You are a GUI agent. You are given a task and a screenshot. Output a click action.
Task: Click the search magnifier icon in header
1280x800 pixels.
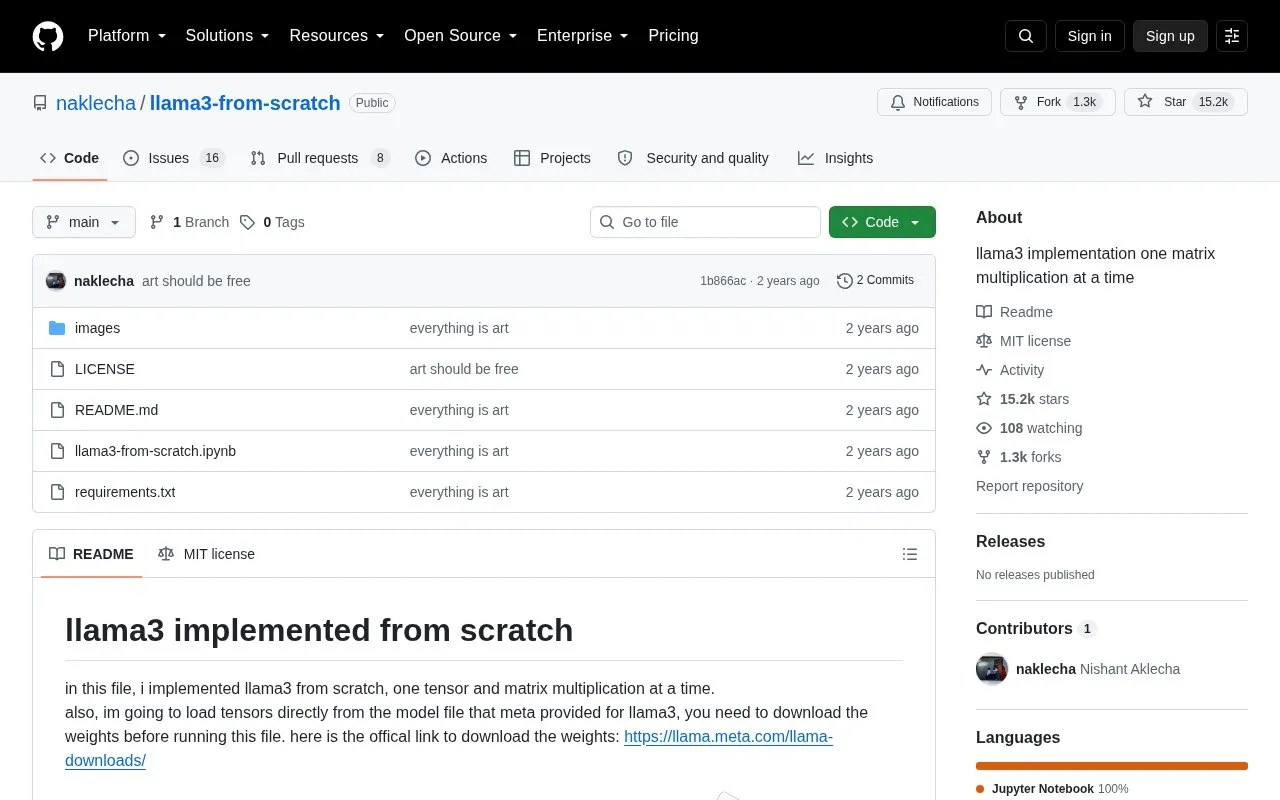click(x=1026, y=36)
